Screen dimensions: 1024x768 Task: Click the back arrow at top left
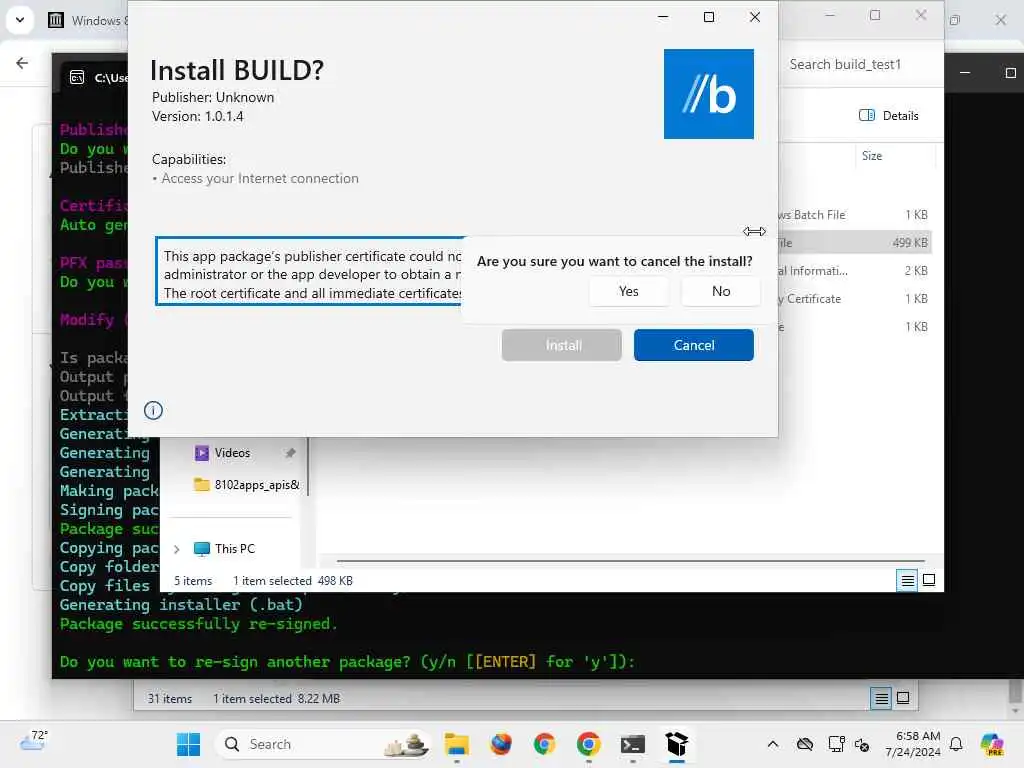22,63
